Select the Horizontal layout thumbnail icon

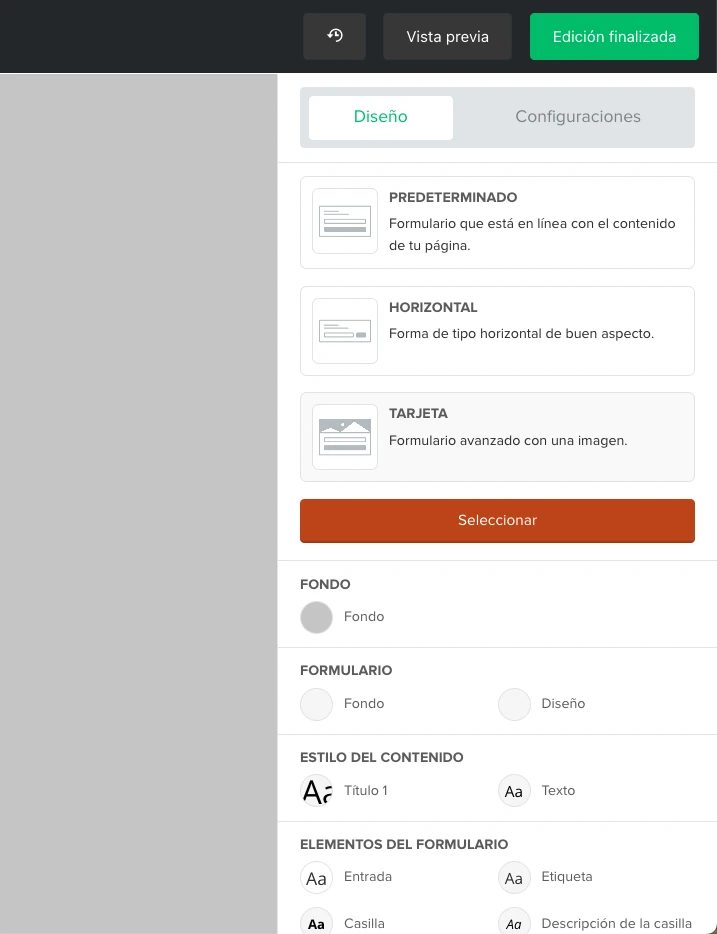point(345,331)
